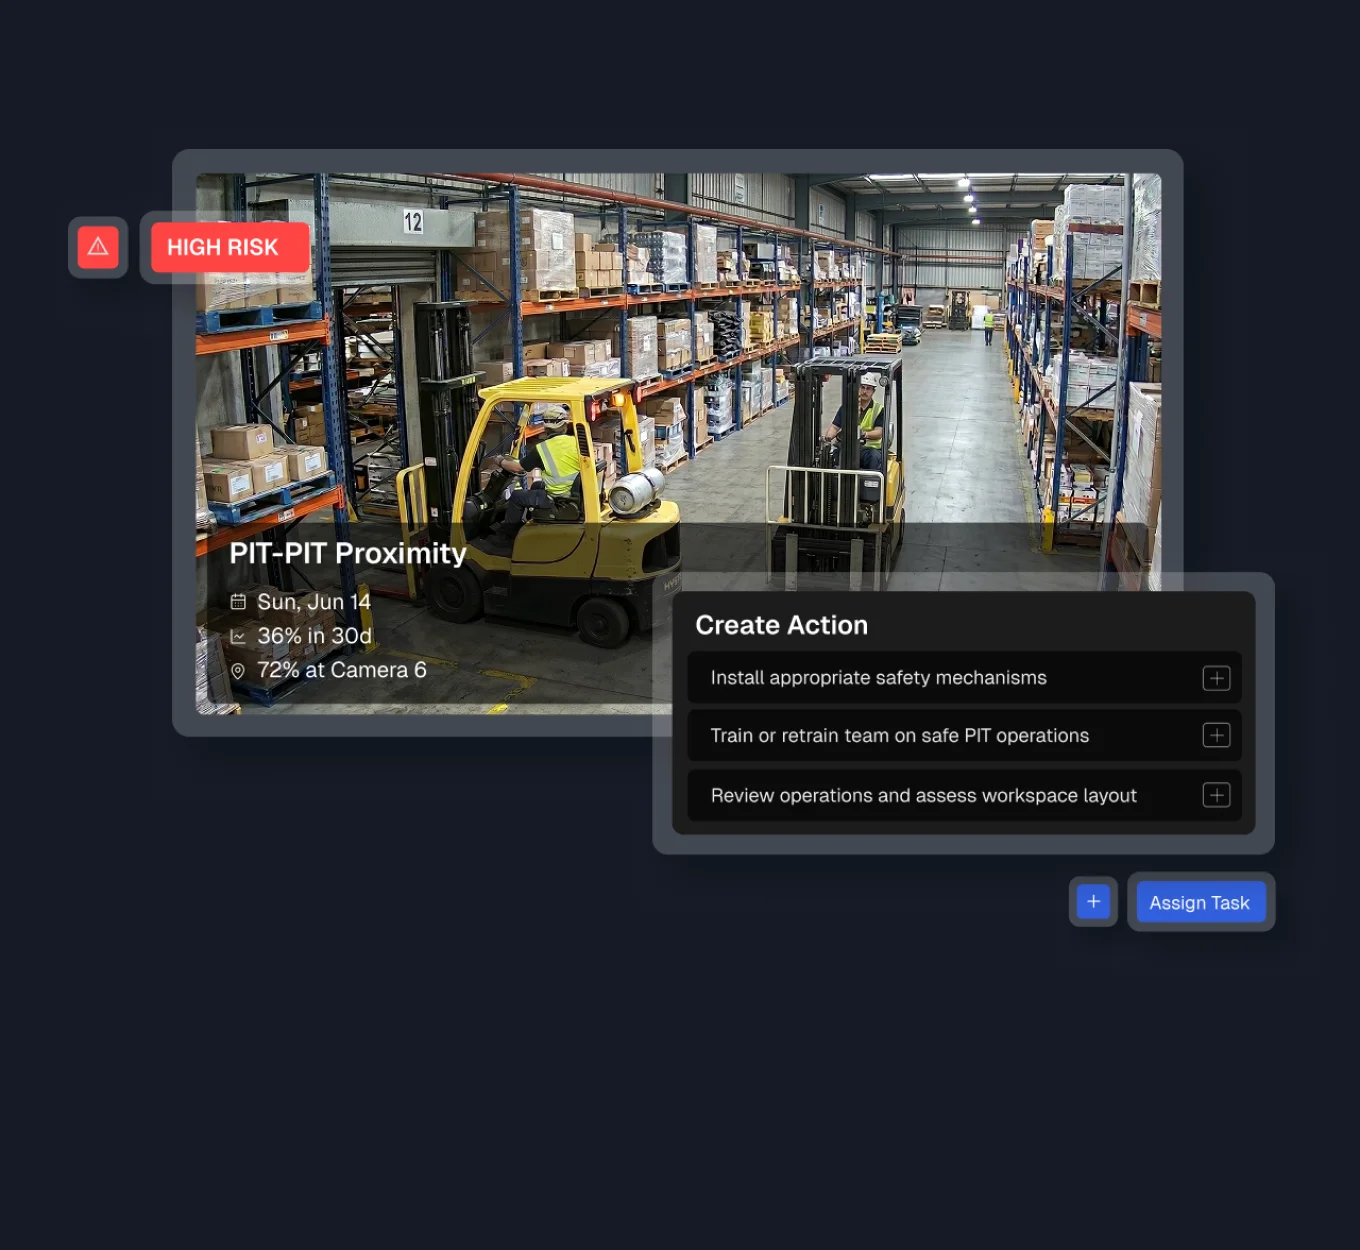Viewport: 1360px width, 1250px height.
Task: Click the '36% in 30d' statistic
Action: [315, 636]
